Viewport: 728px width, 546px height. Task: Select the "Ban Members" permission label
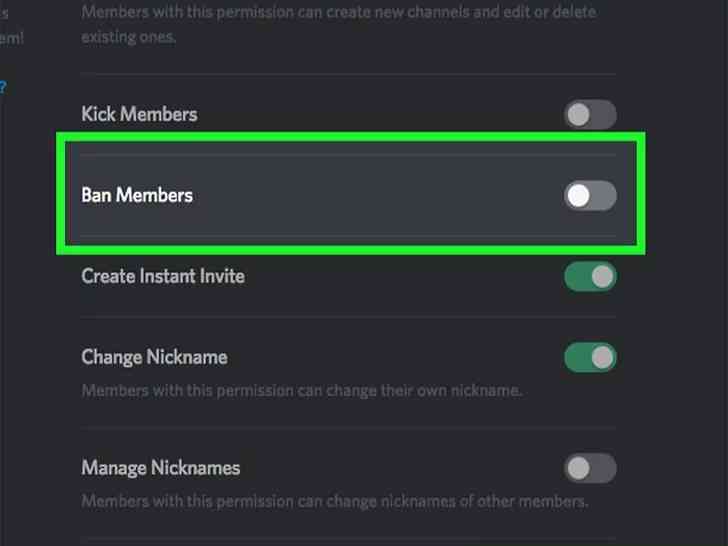pos(137,195)
